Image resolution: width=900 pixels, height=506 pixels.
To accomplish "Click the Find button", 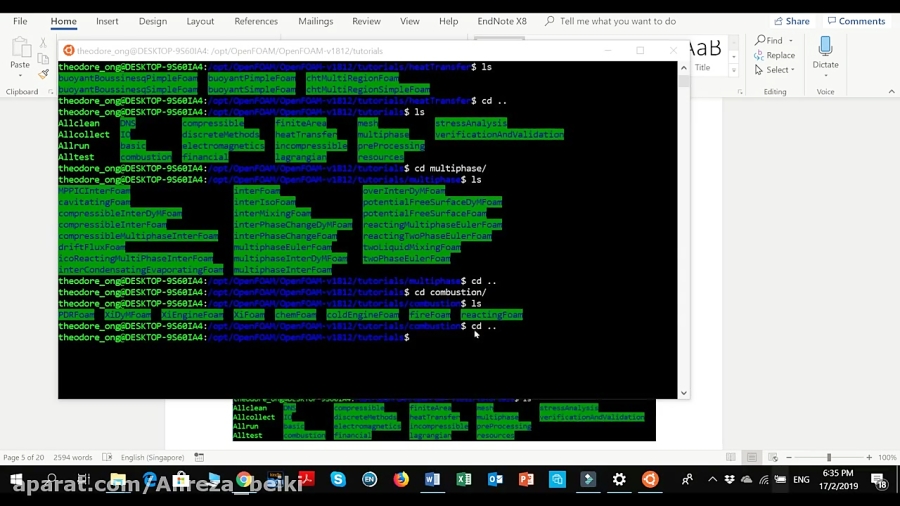I will click(x=769, y=41).
